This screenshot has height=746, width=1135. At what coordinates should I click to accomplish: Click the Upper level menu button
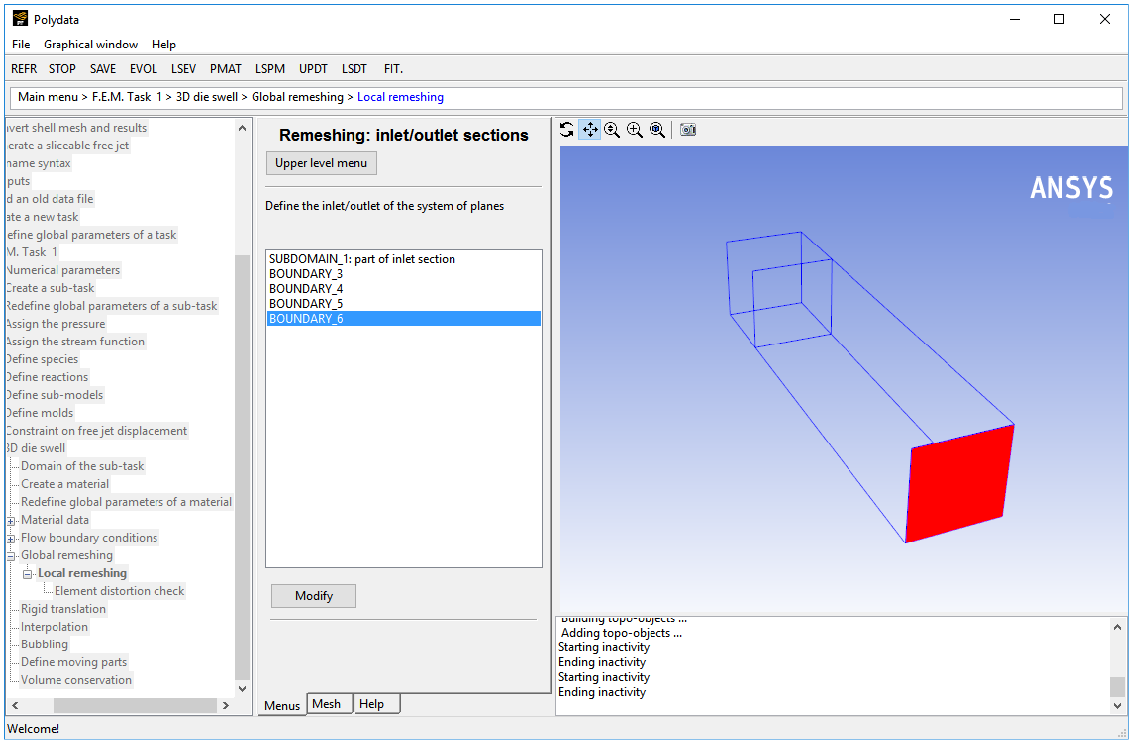(321, 163)
